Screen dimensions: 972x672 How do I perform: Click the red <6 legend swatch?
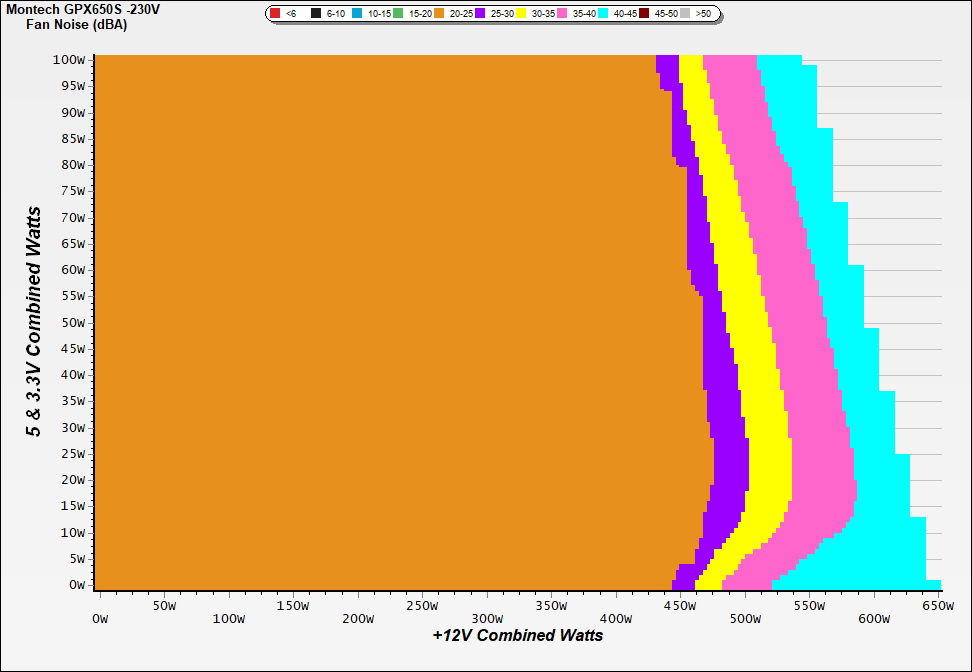coord(275,14)
